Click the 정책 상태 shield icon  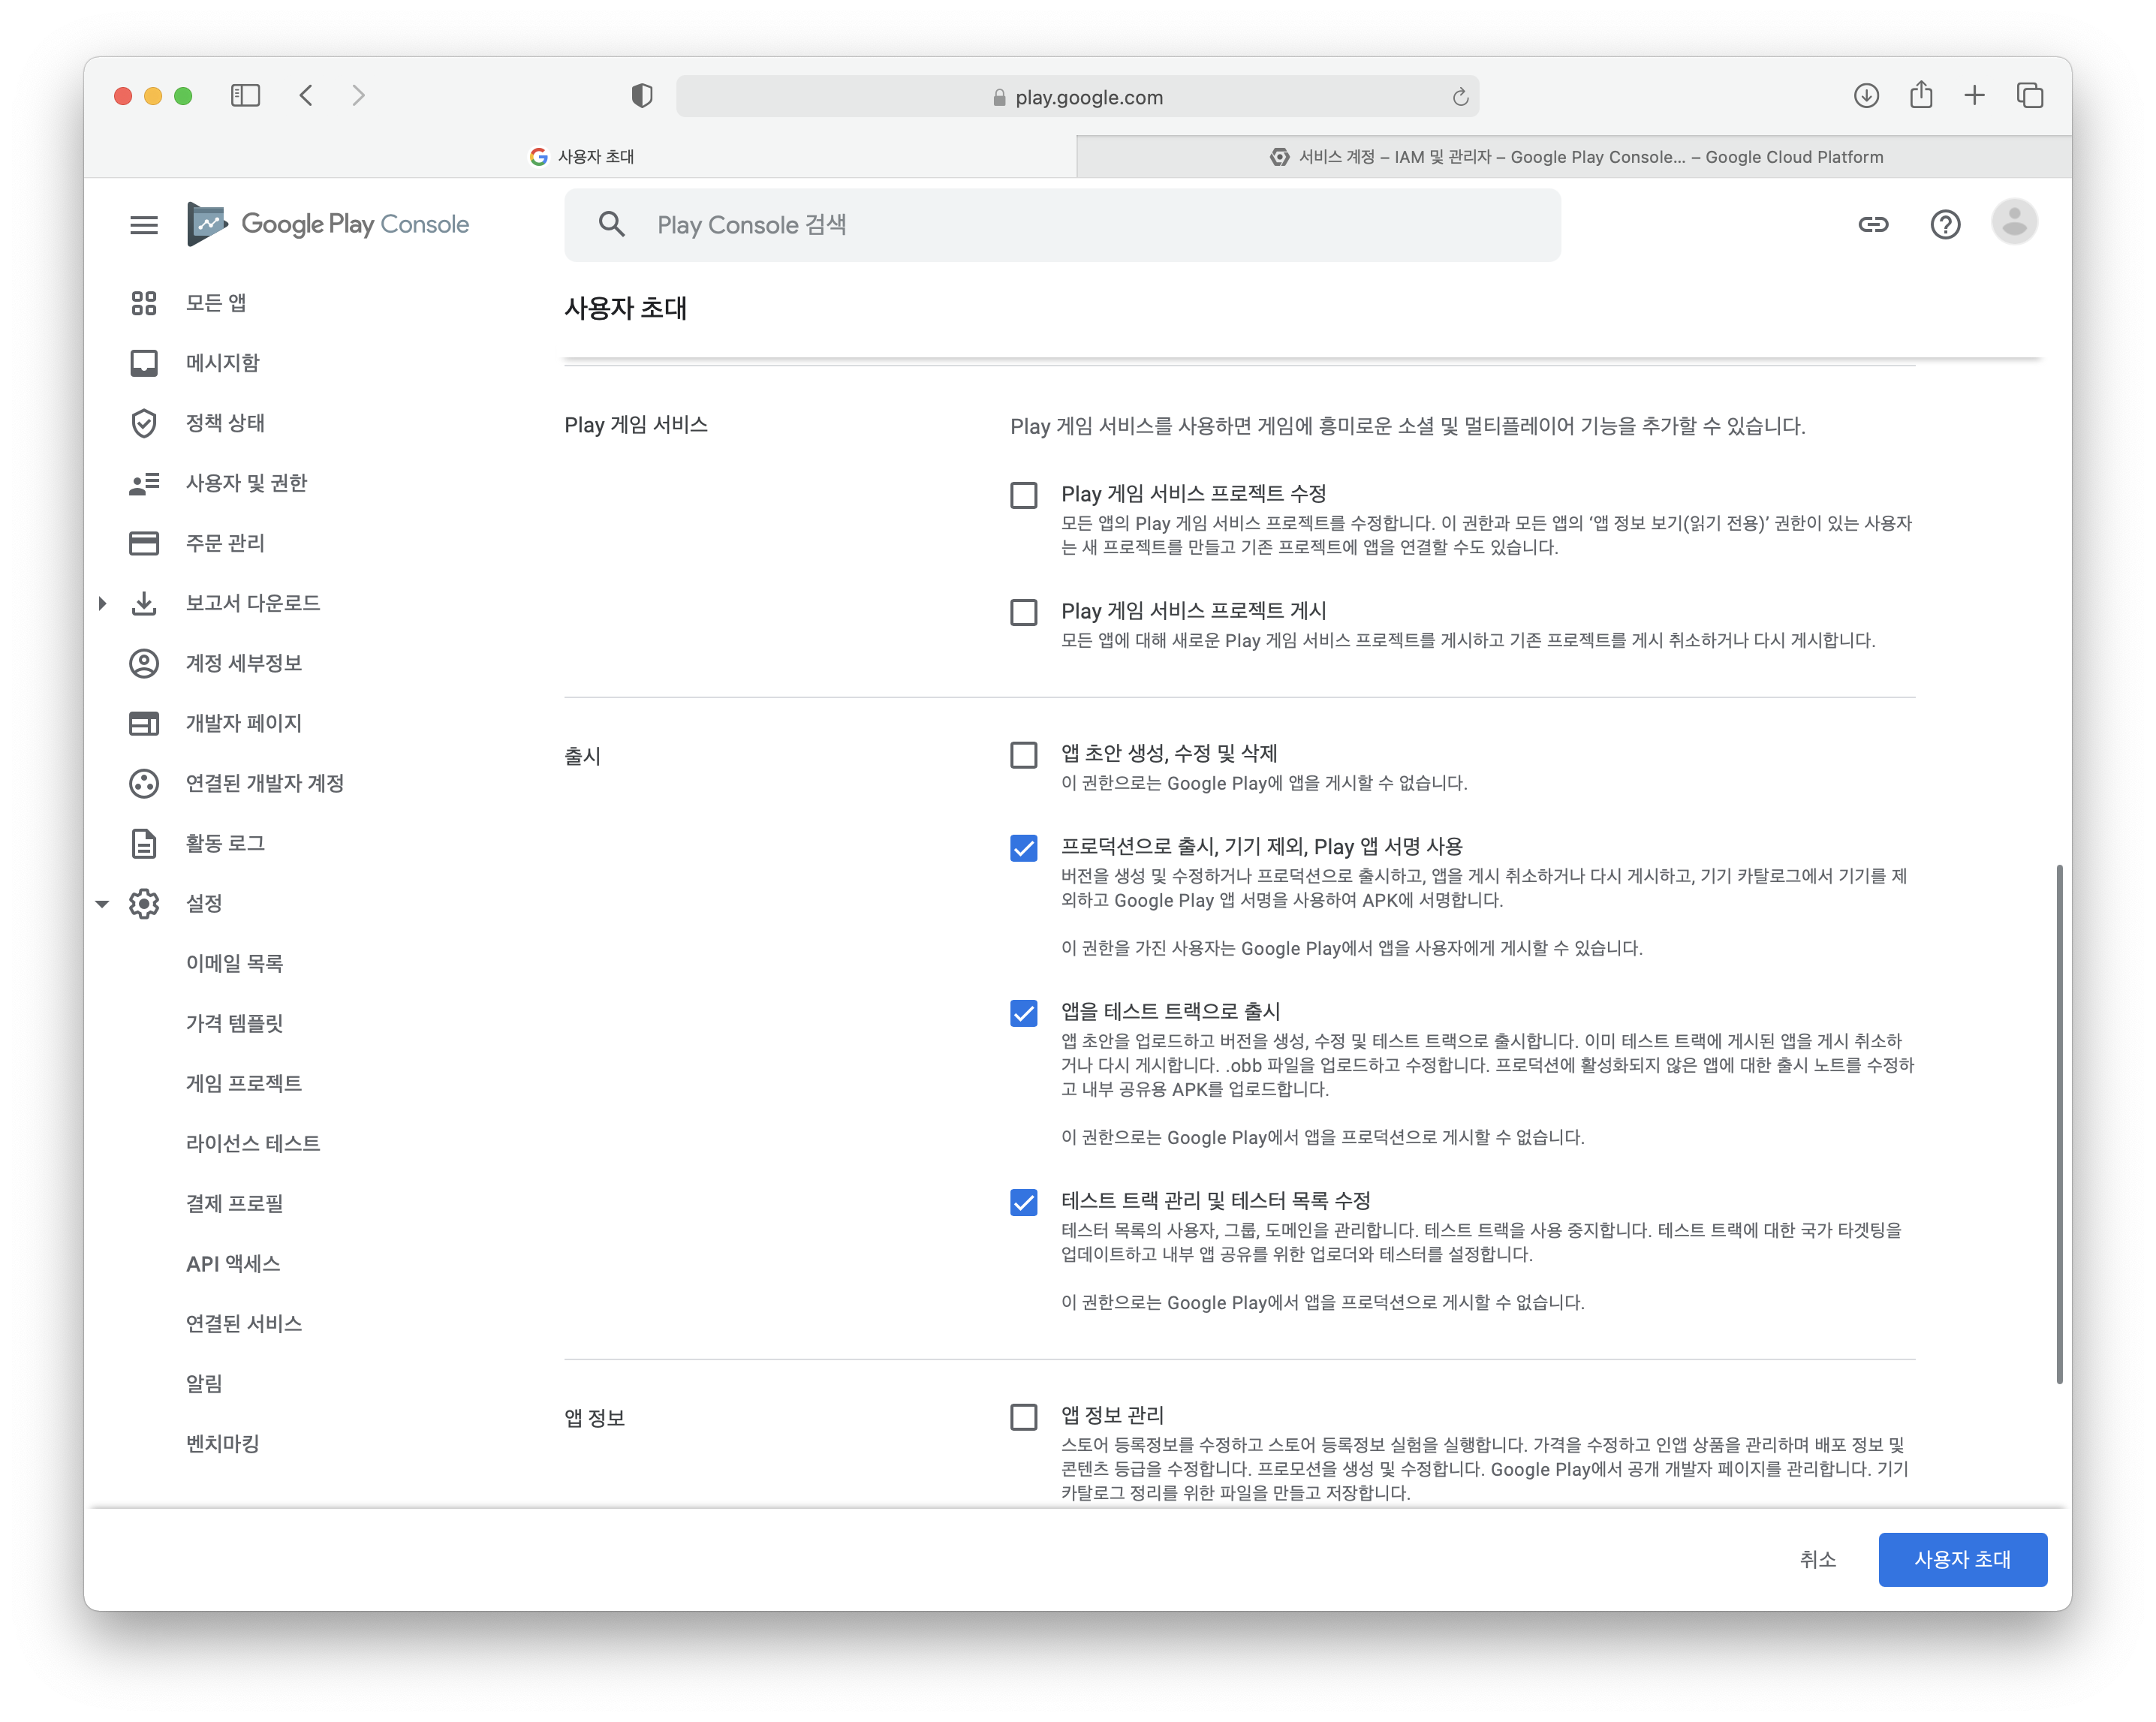coord(144,423)
